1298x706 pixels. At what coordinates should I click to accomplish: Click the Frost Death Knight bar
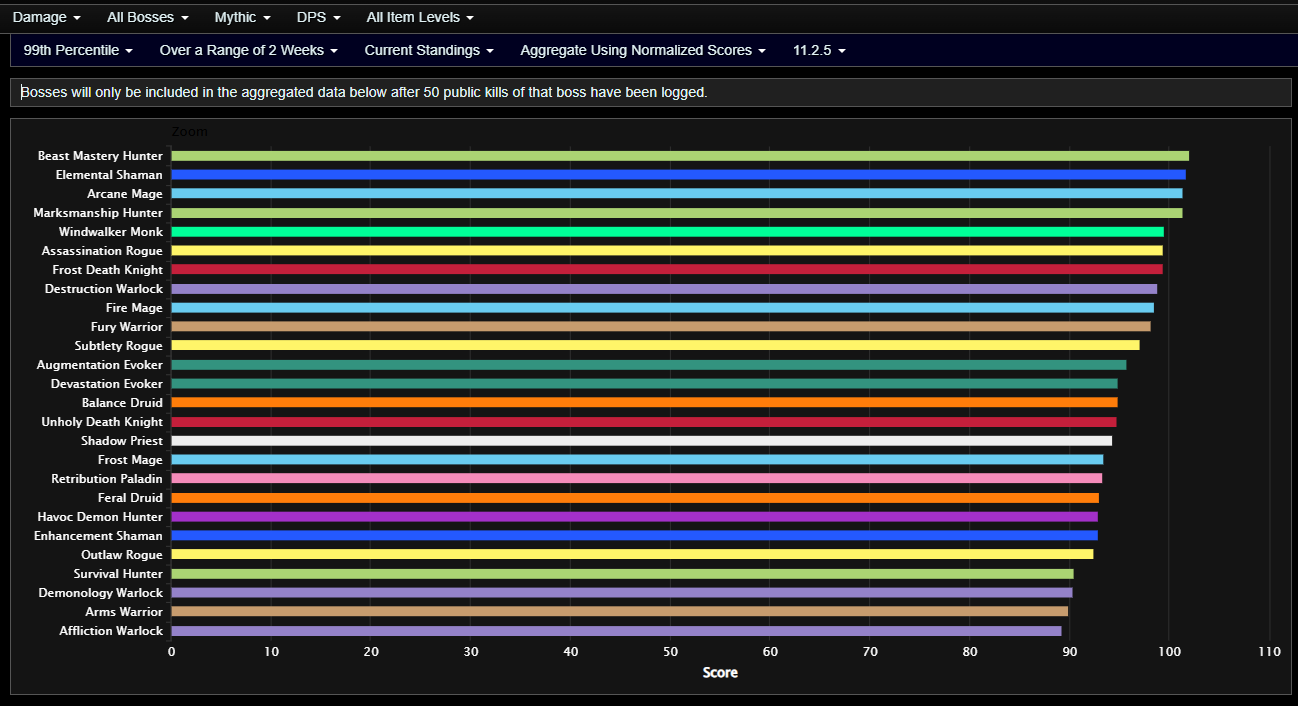[667, 270]
